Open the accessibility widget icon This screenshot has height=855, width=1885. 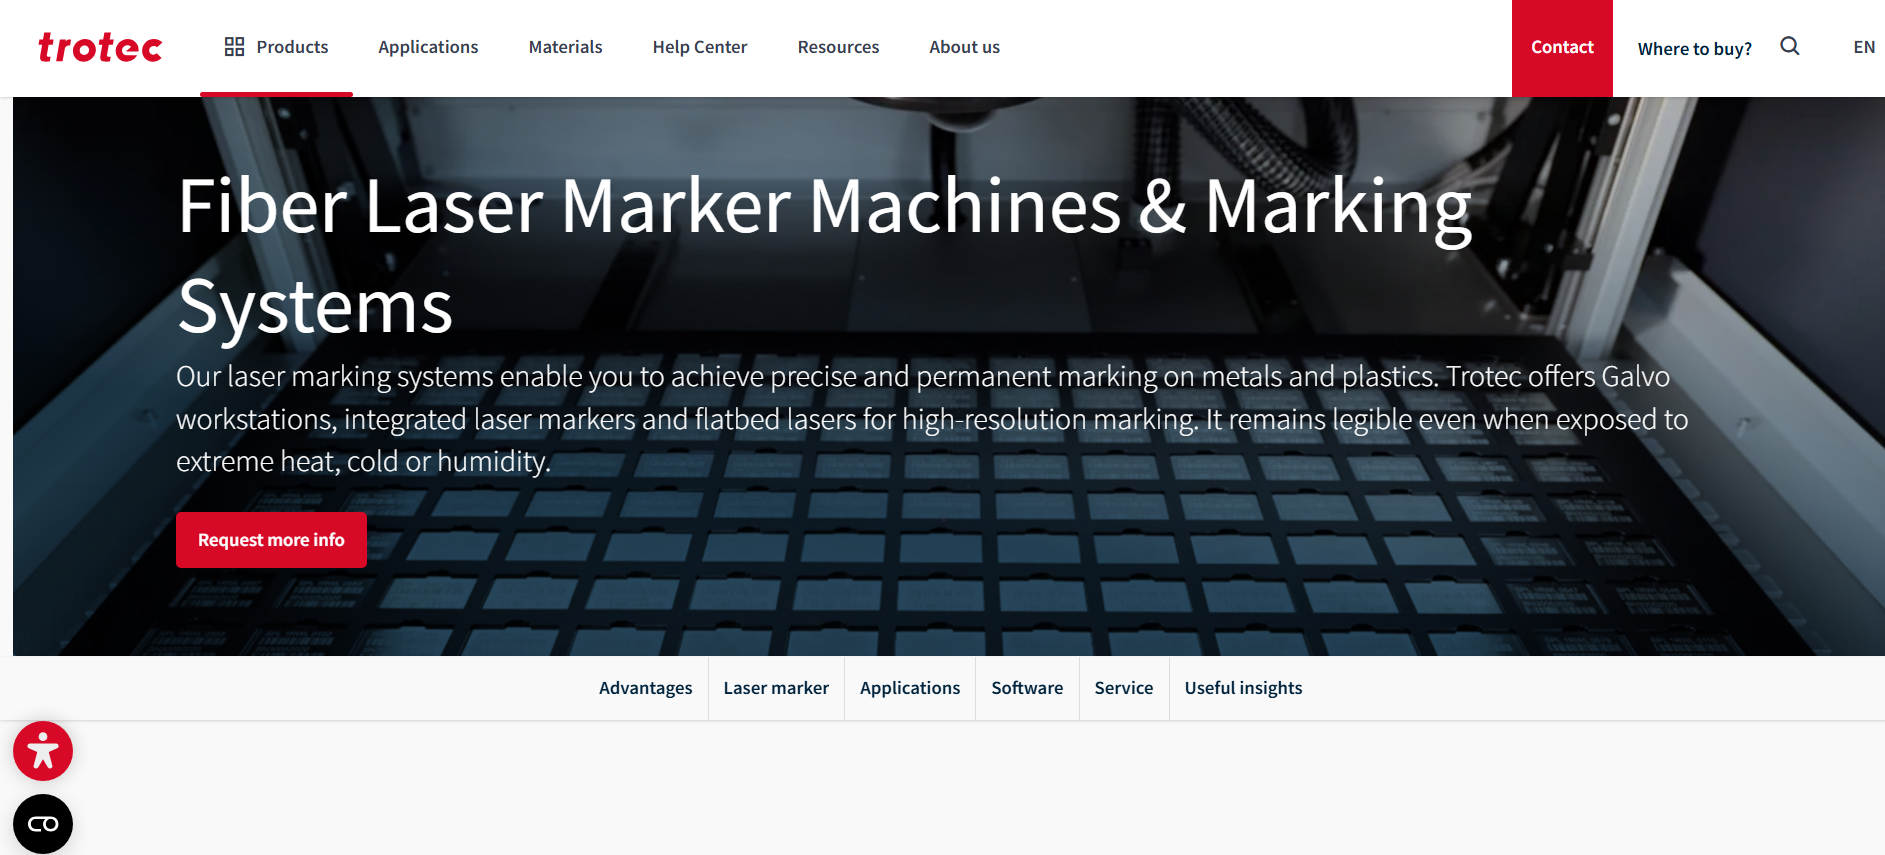(x=43, y=751)
